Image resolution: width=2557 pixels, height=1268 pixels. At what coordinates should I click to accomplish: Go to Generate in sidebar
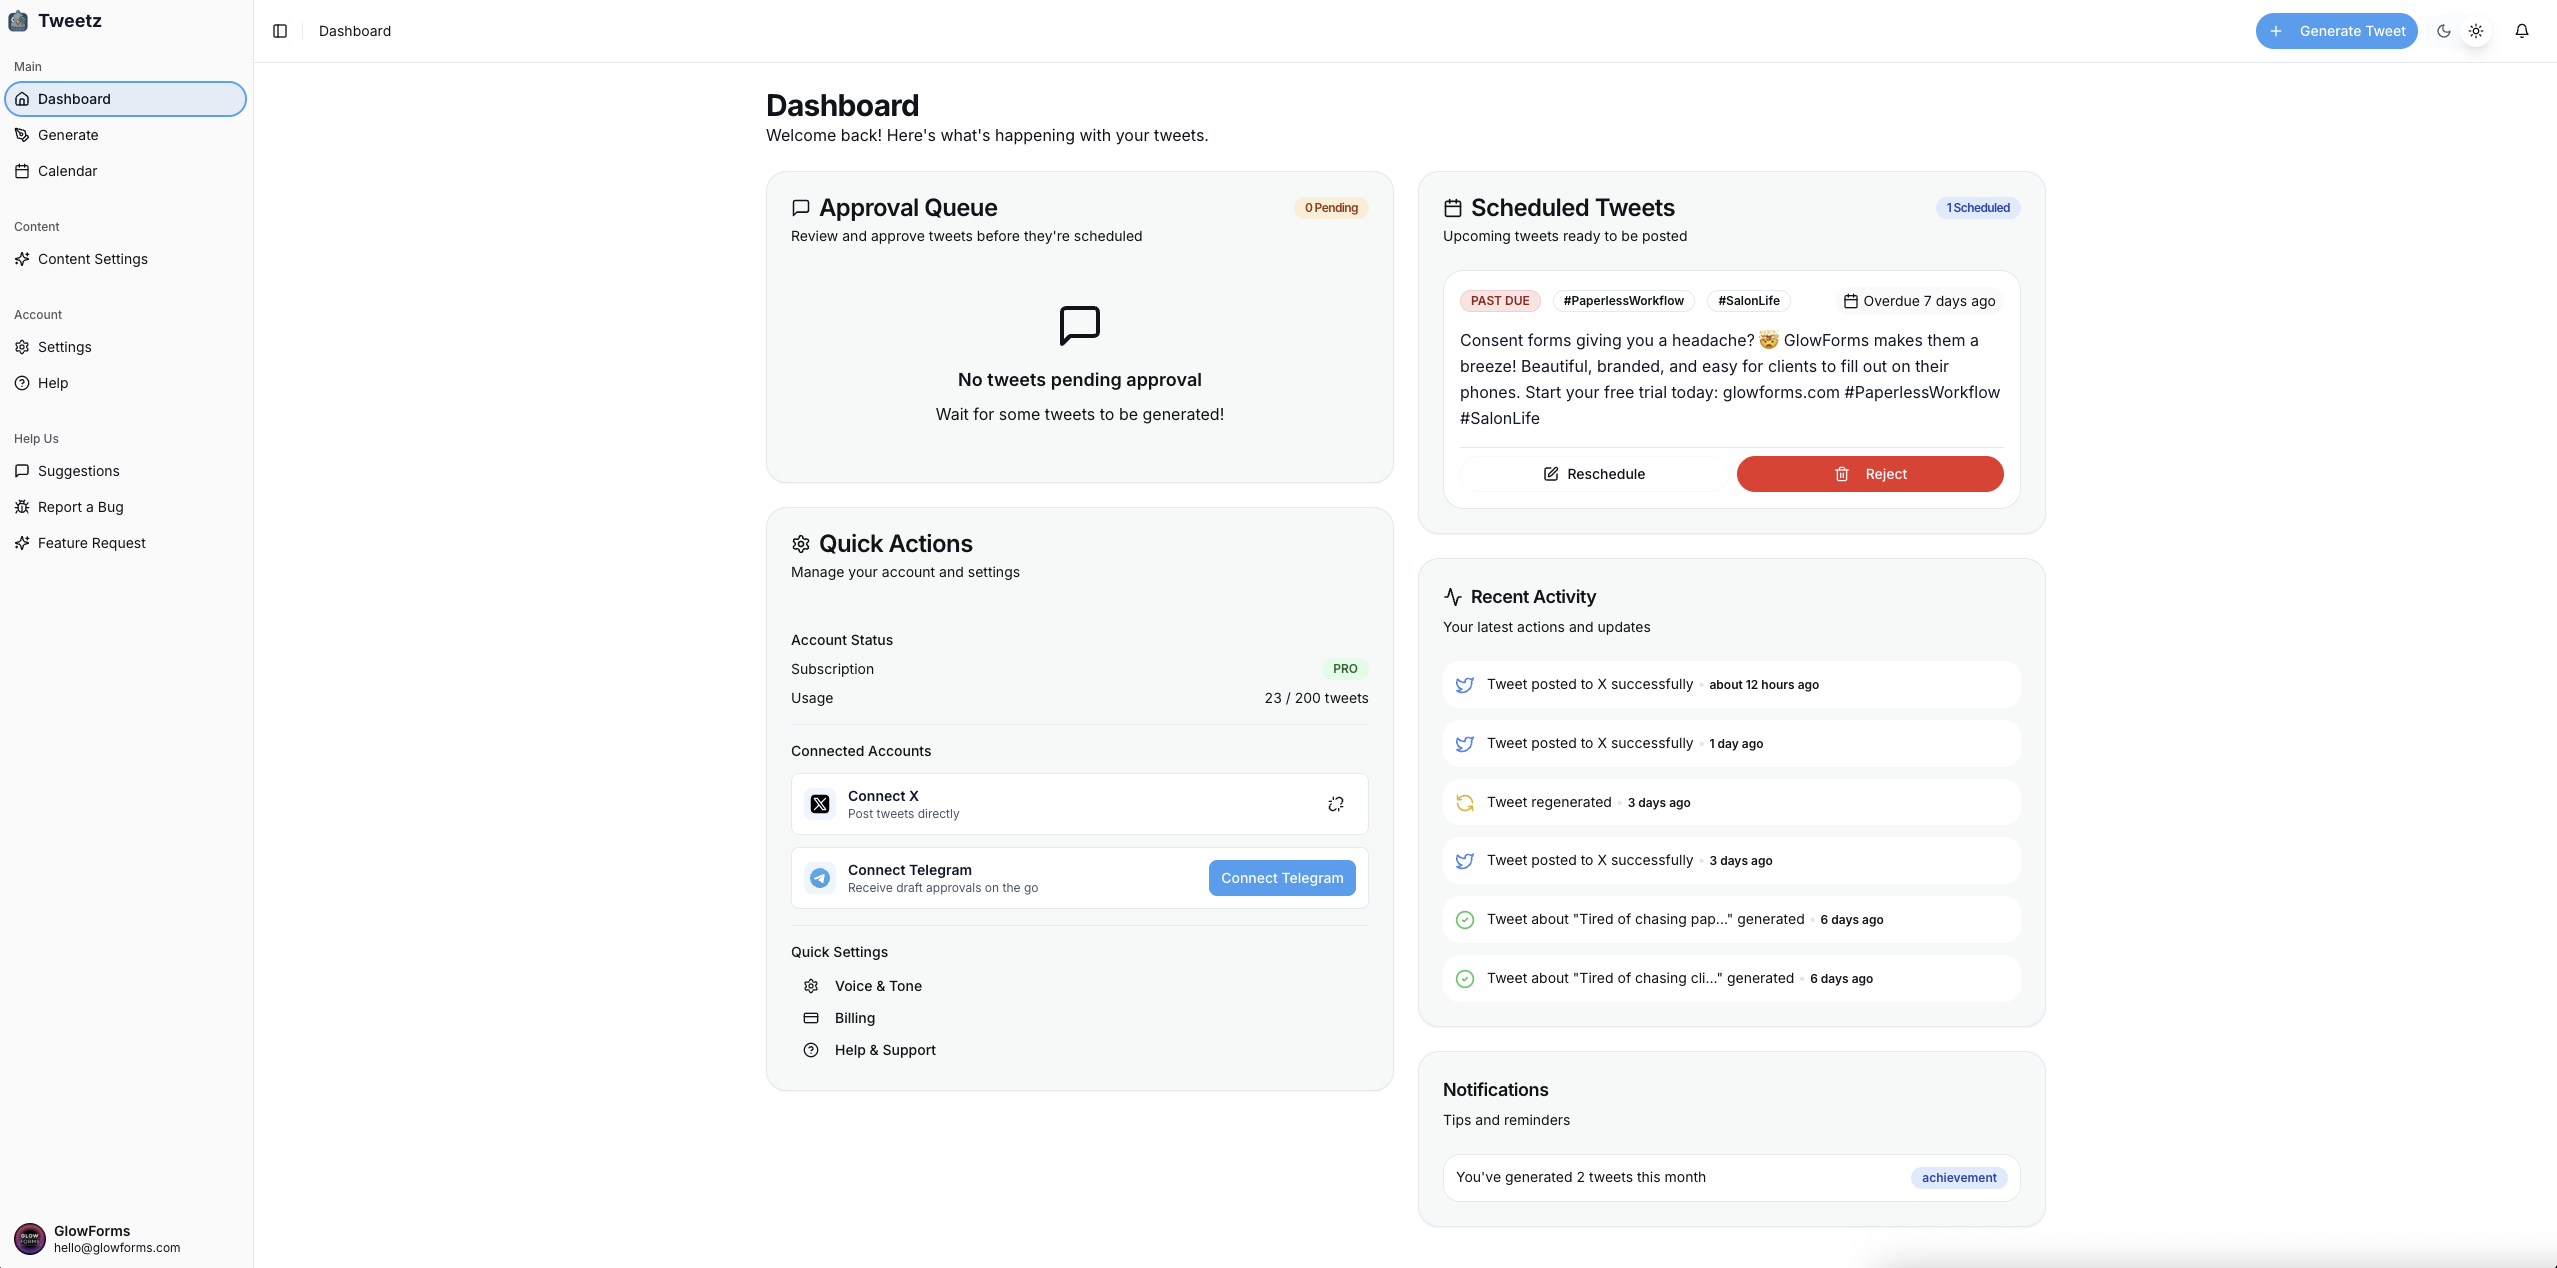(x=68, y=135)
